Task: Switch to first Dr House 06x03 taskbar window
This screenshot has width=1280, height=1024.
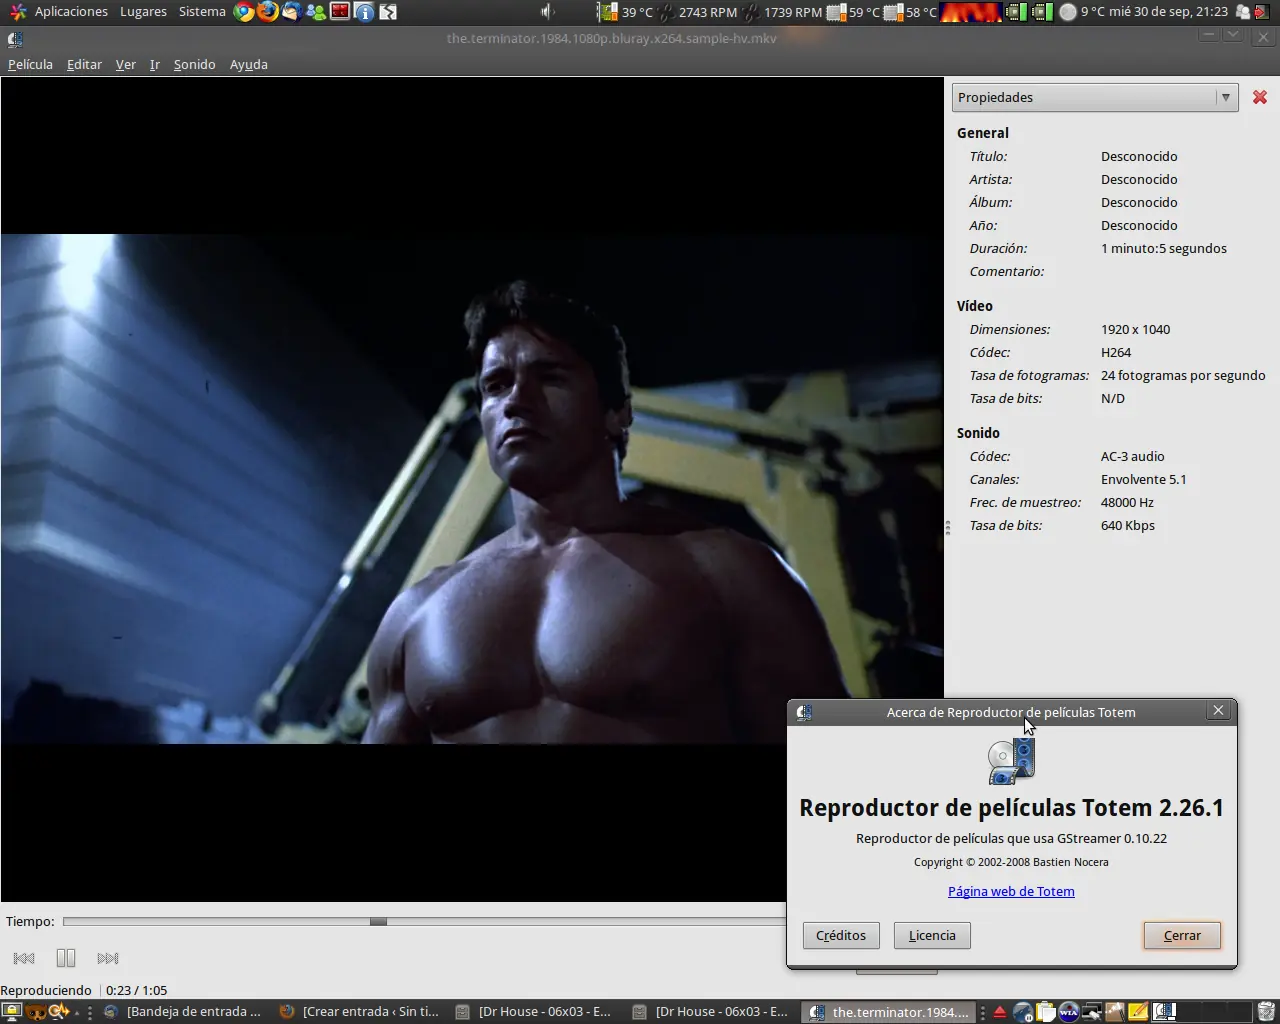Action: pyautogui.click(x=534, y=1012)
